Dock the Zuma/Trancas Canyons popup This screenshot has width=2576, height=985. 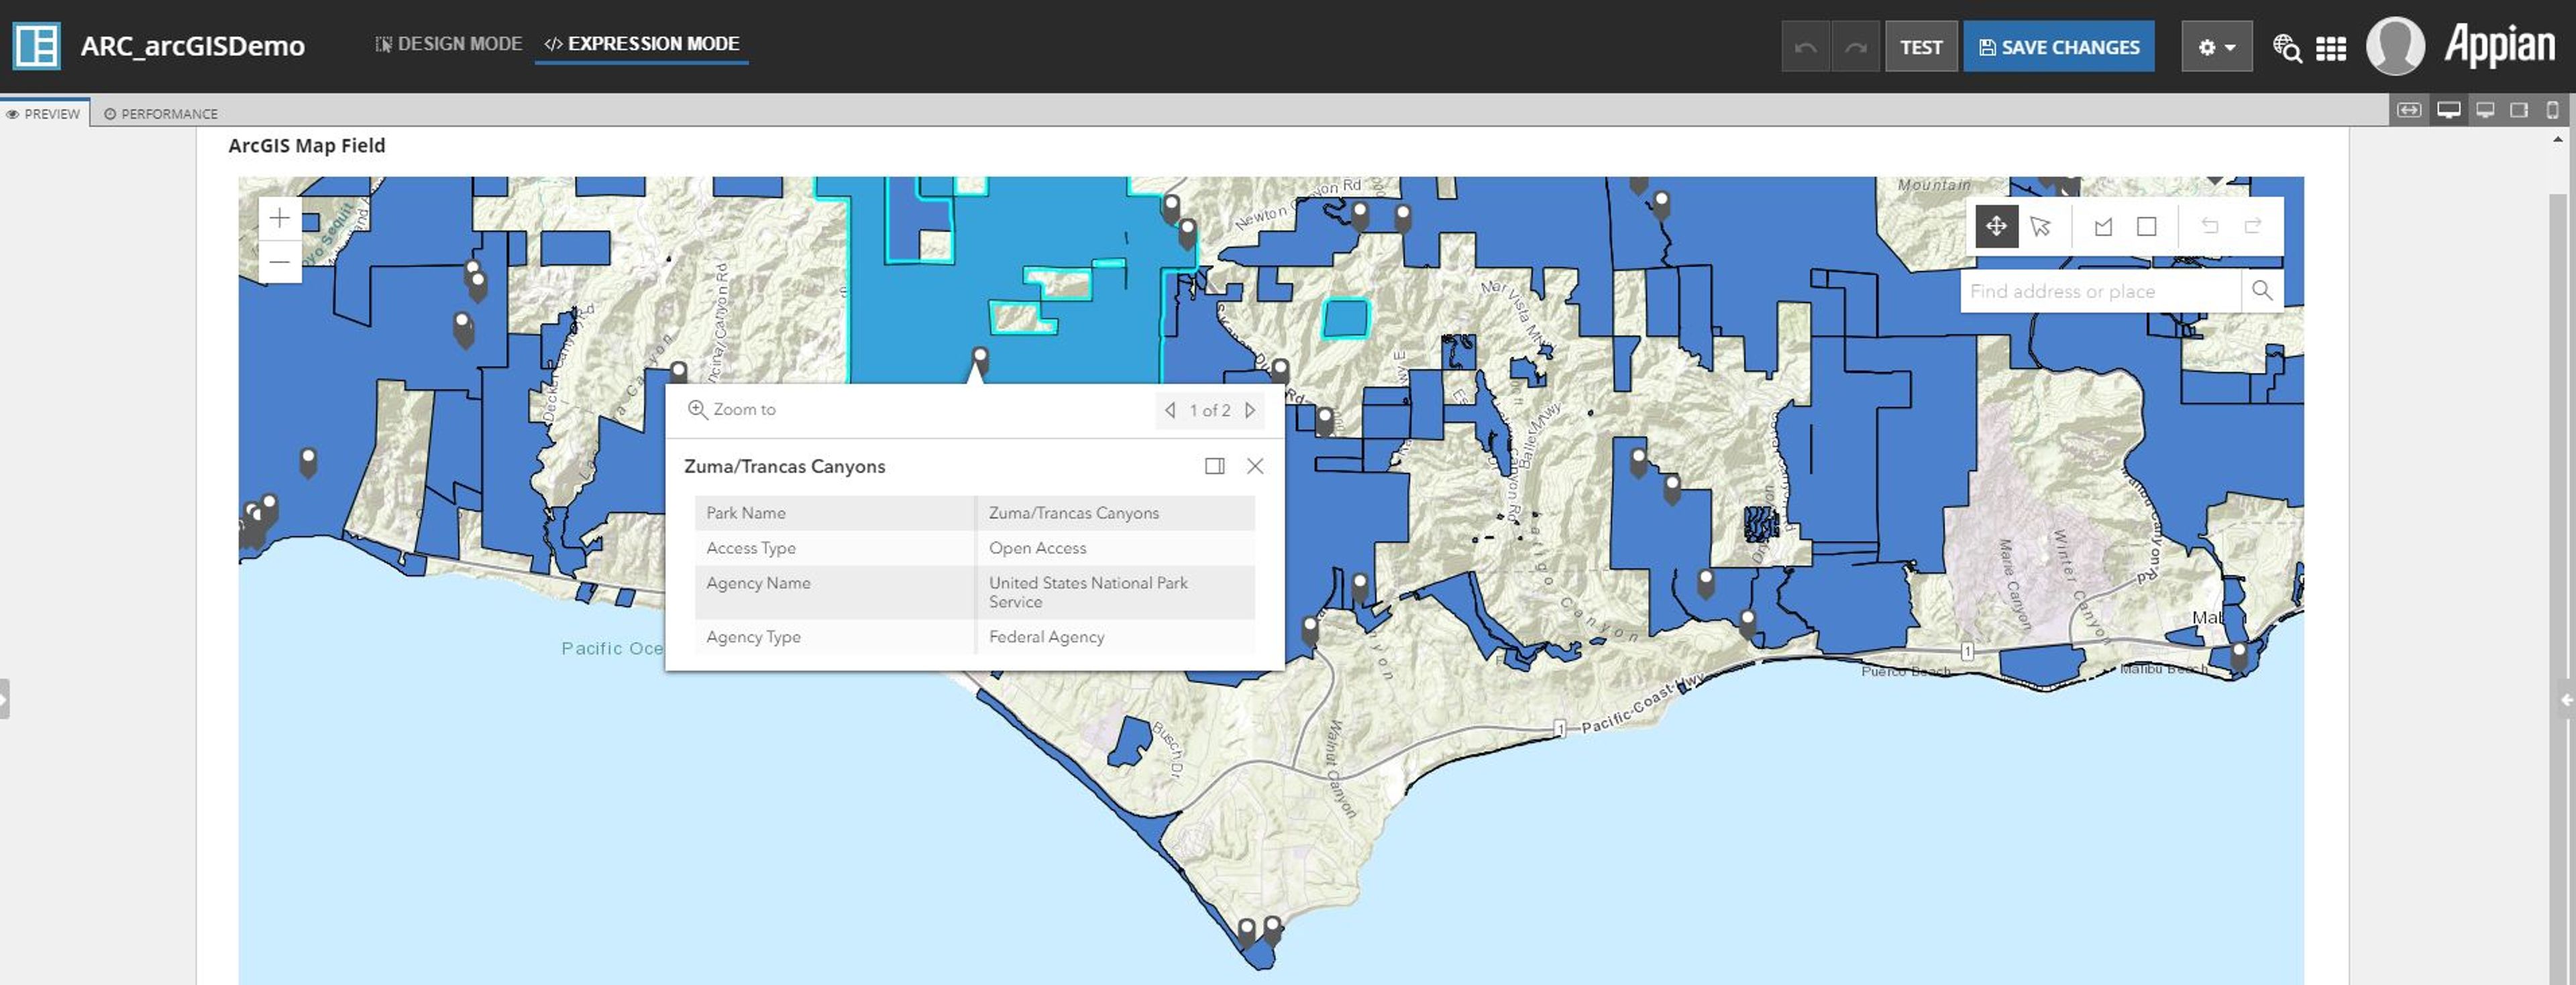click(1215, 466)
